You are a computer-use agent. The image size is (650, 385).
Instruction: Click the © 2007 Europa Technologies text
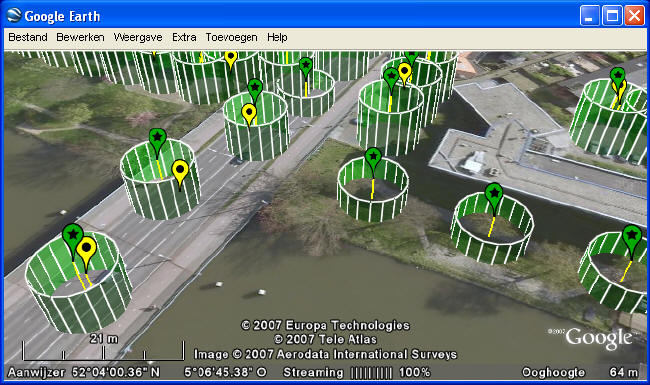coord(325,325)
